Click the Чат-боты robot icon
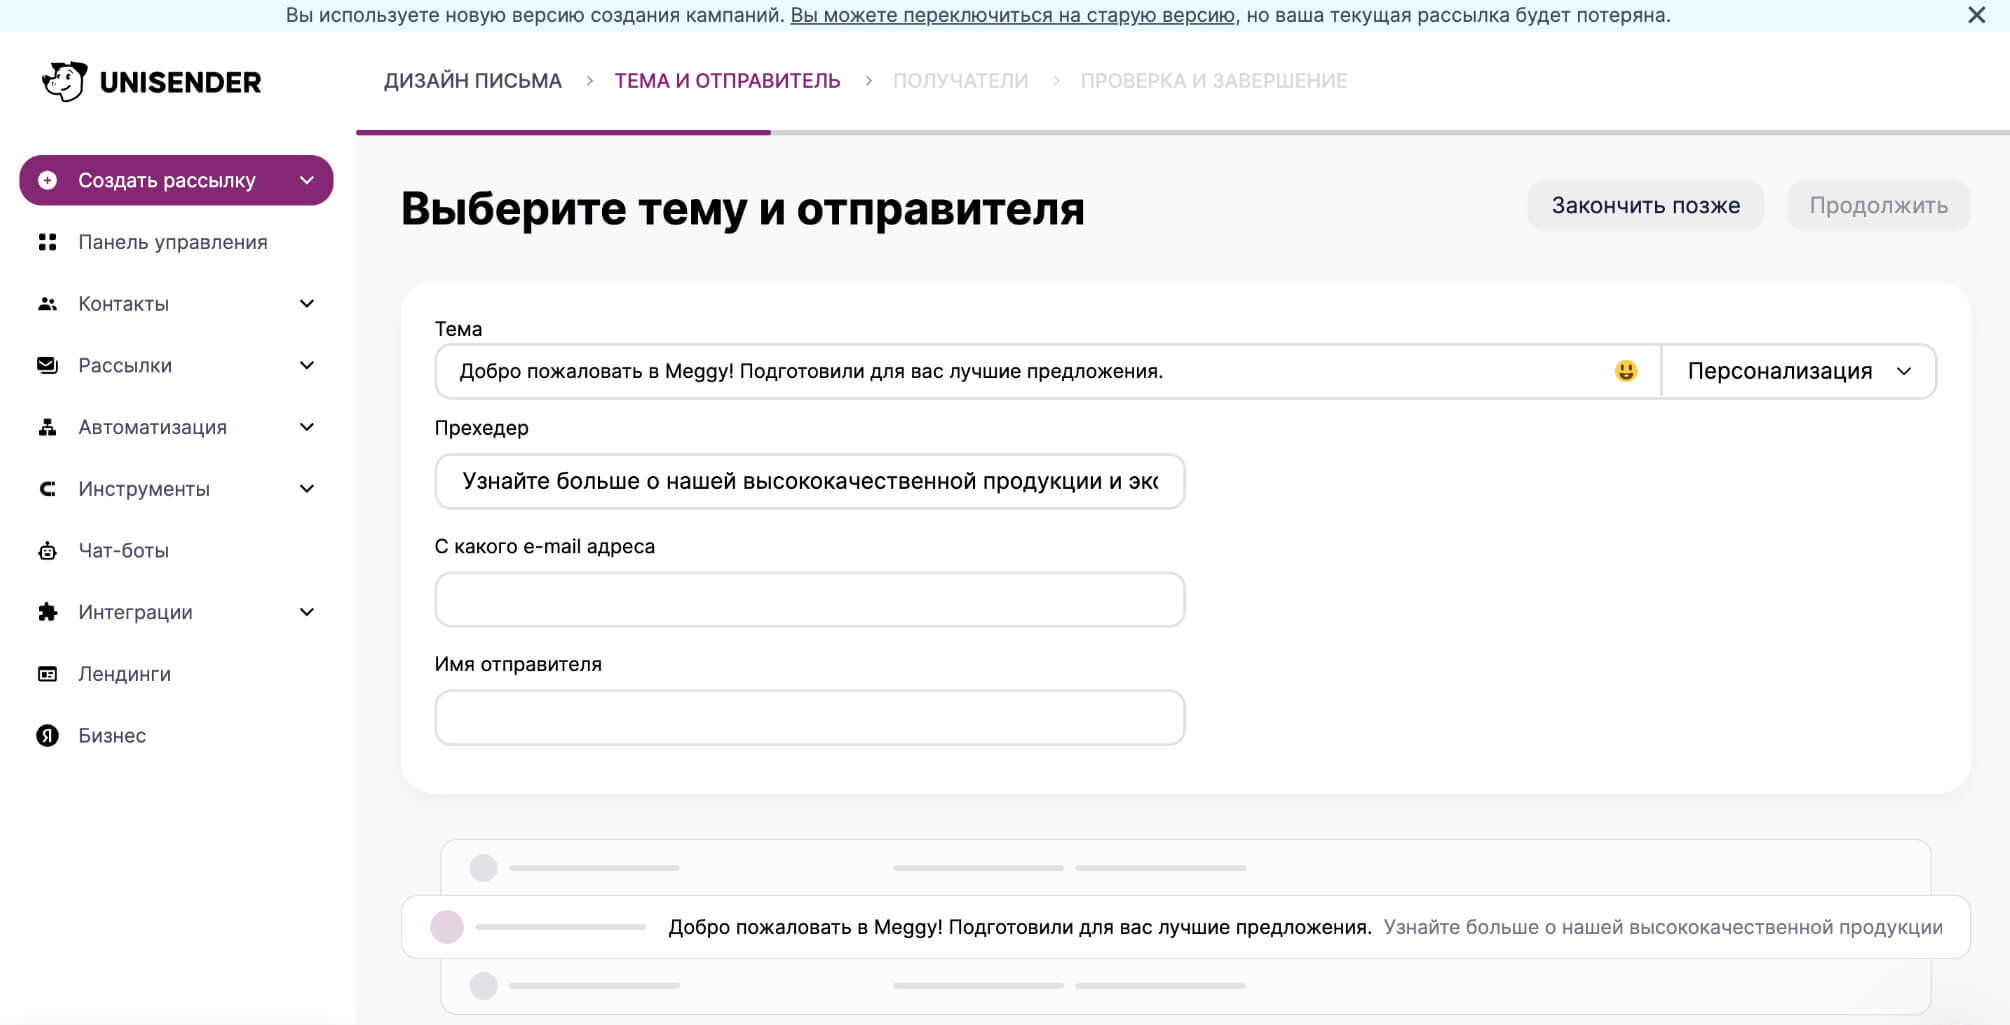 pos(47,551)
